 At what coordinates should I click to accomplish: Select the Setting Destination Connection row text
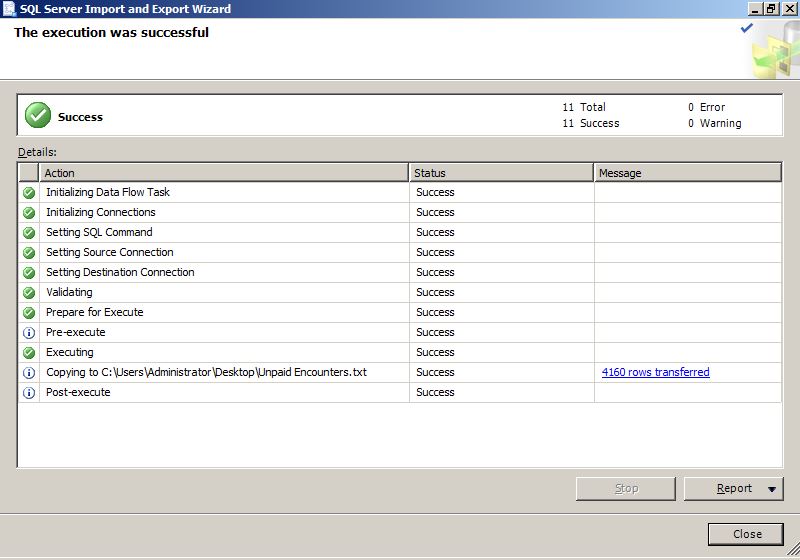120,272
